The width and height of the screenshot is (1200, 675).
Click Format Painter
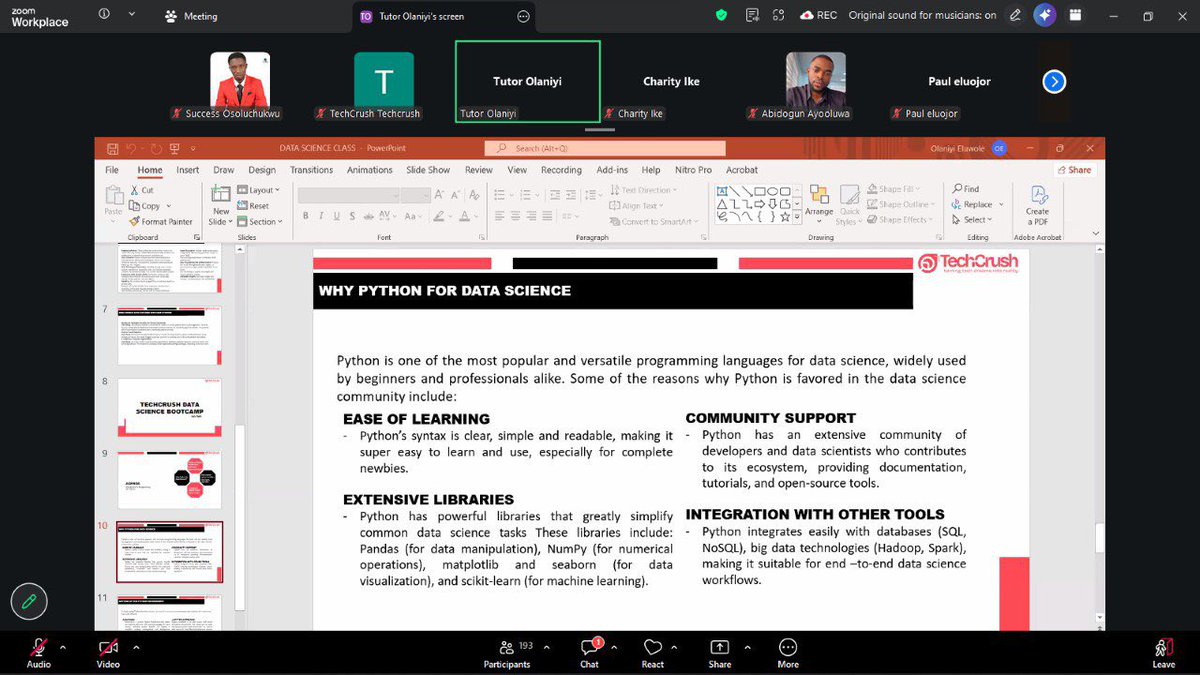click(161, 221)
